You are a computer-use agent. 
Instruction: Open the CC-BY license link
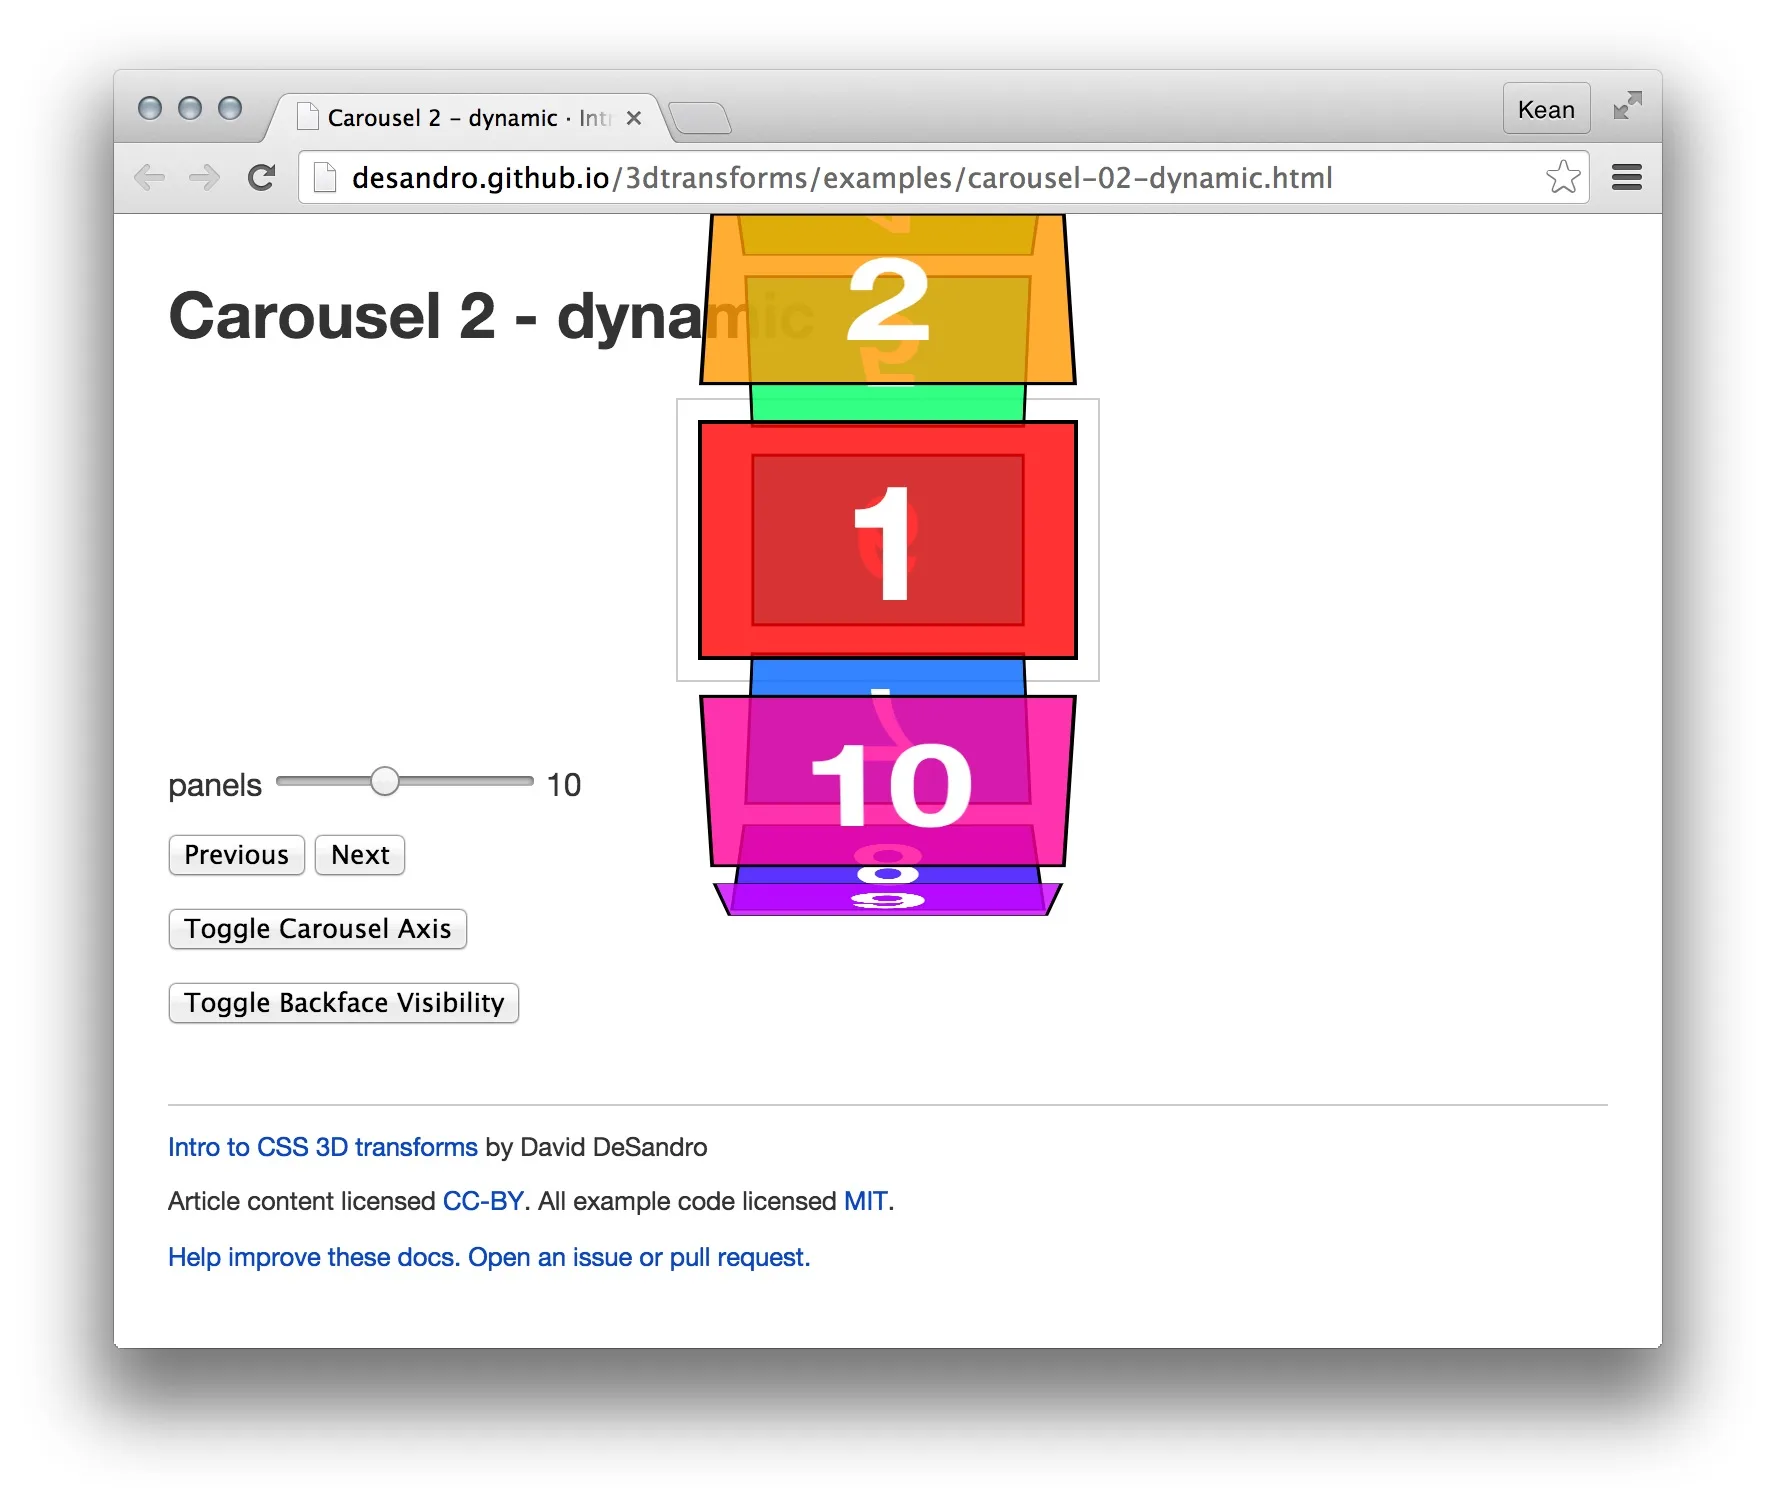[484, 1201]
